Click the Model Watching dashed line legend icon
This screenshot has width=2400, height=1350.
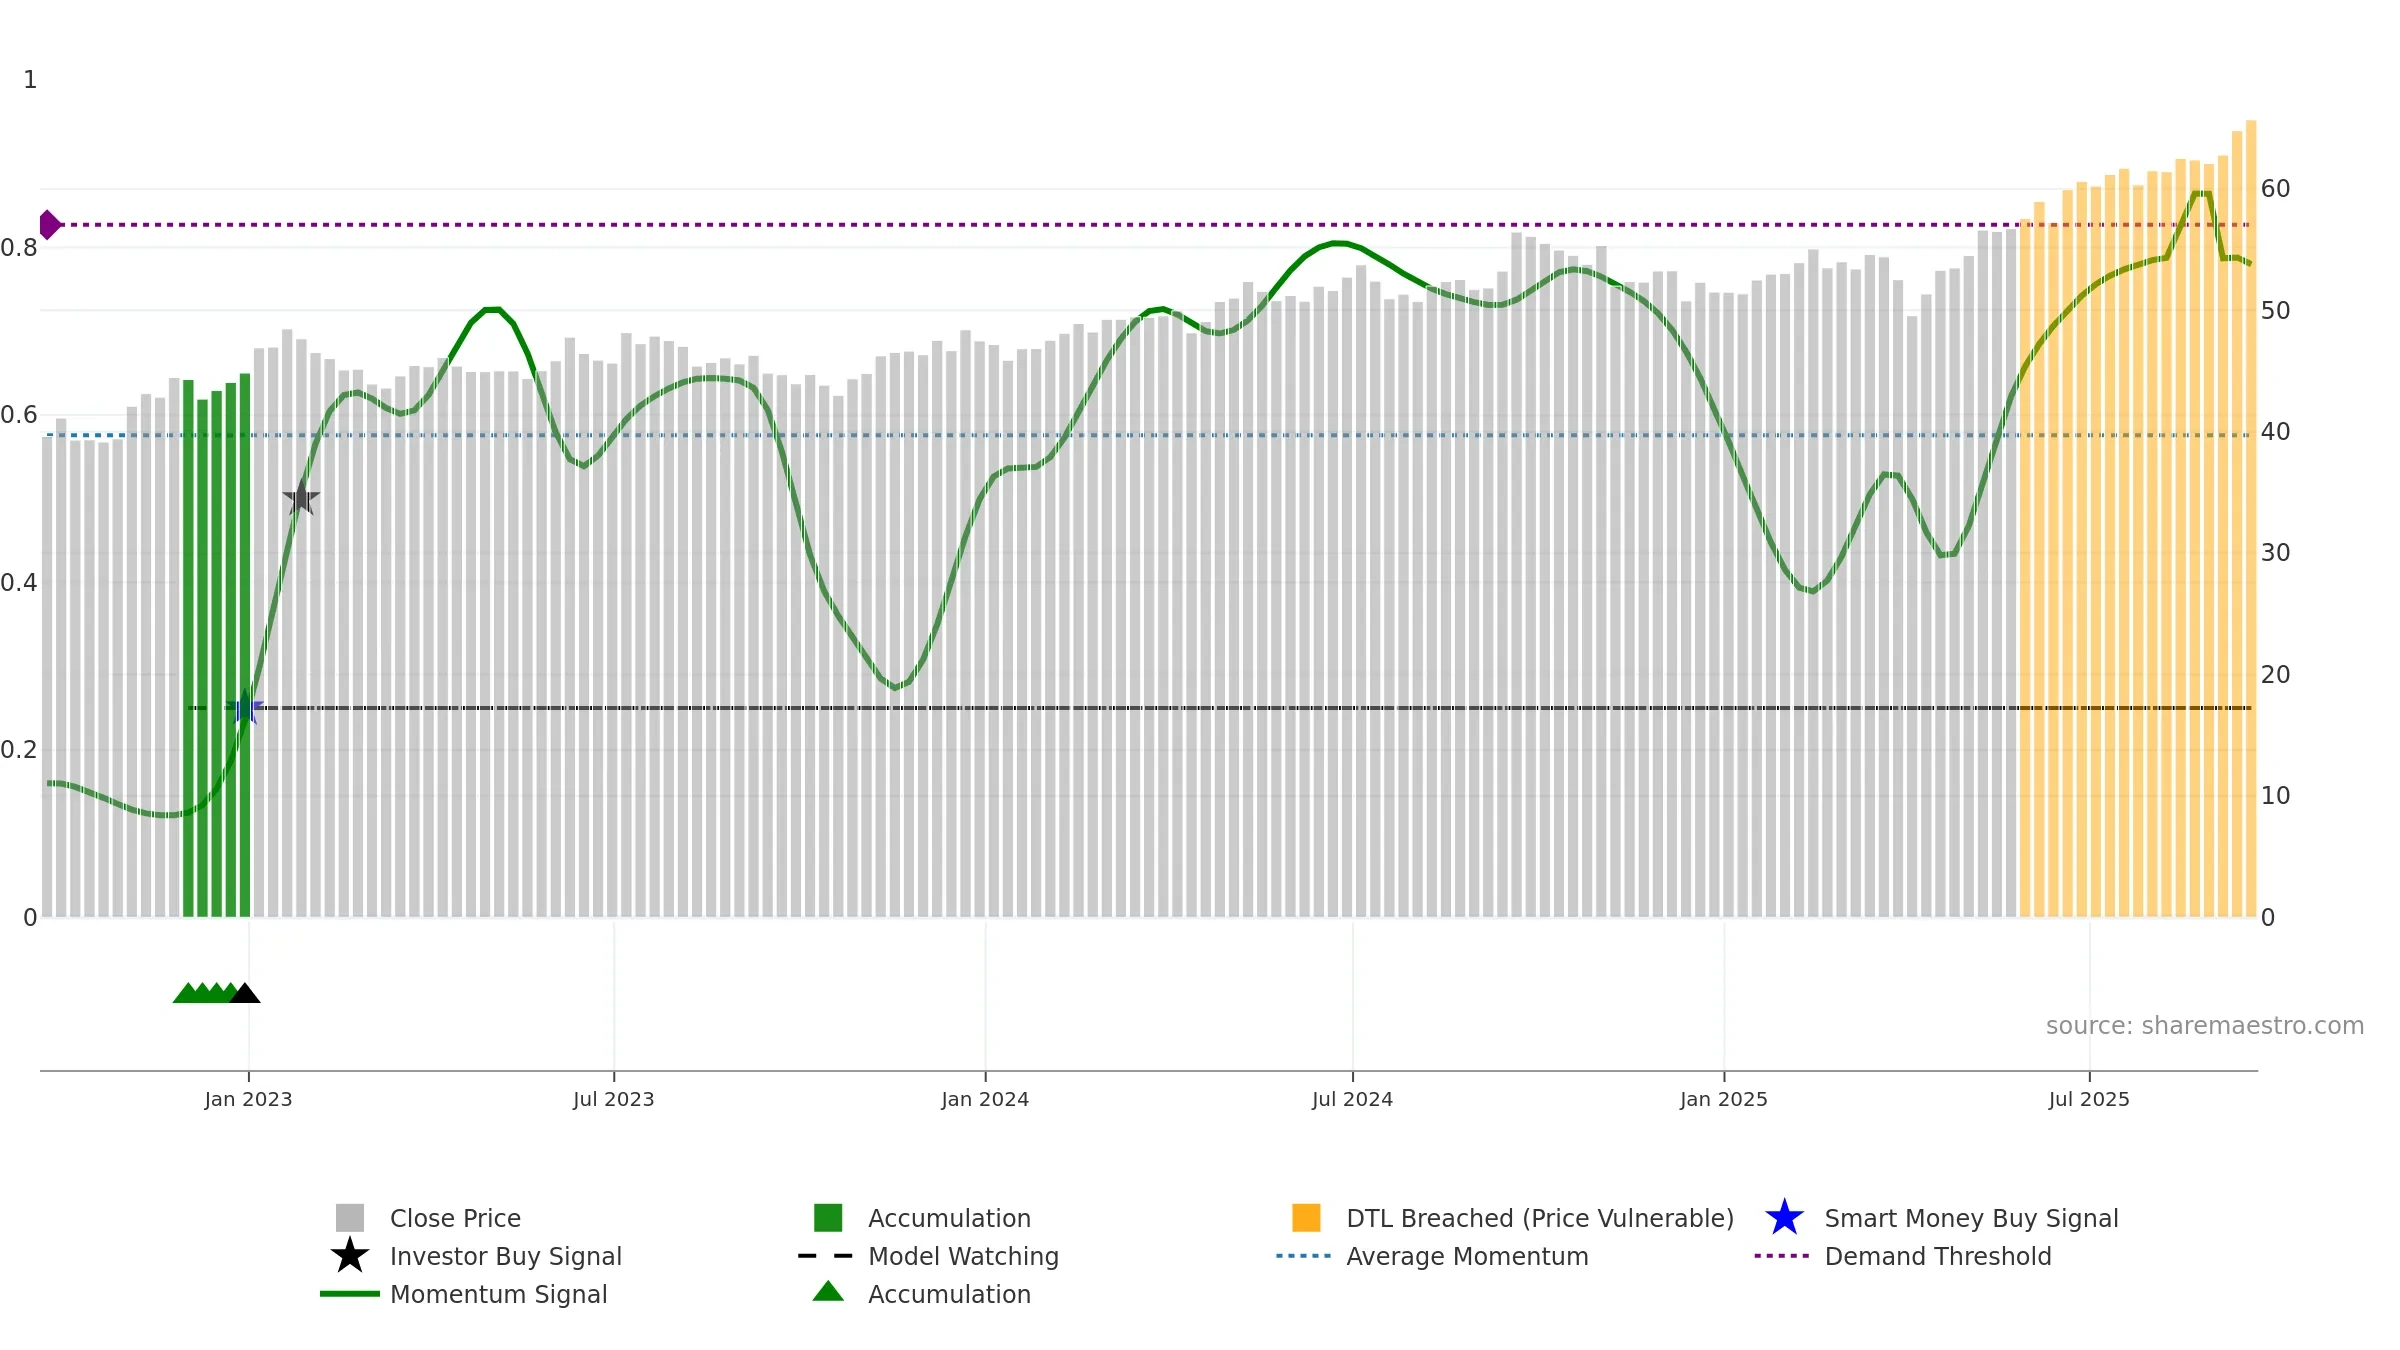[826, 1256]
